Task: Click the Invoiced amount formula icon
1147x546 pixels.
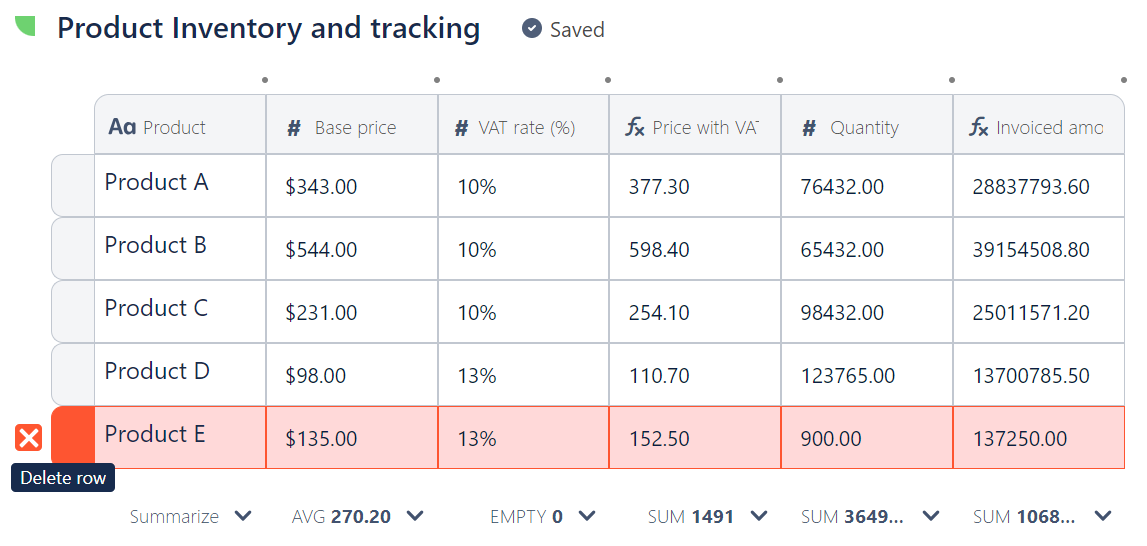Action: [979, 127]
